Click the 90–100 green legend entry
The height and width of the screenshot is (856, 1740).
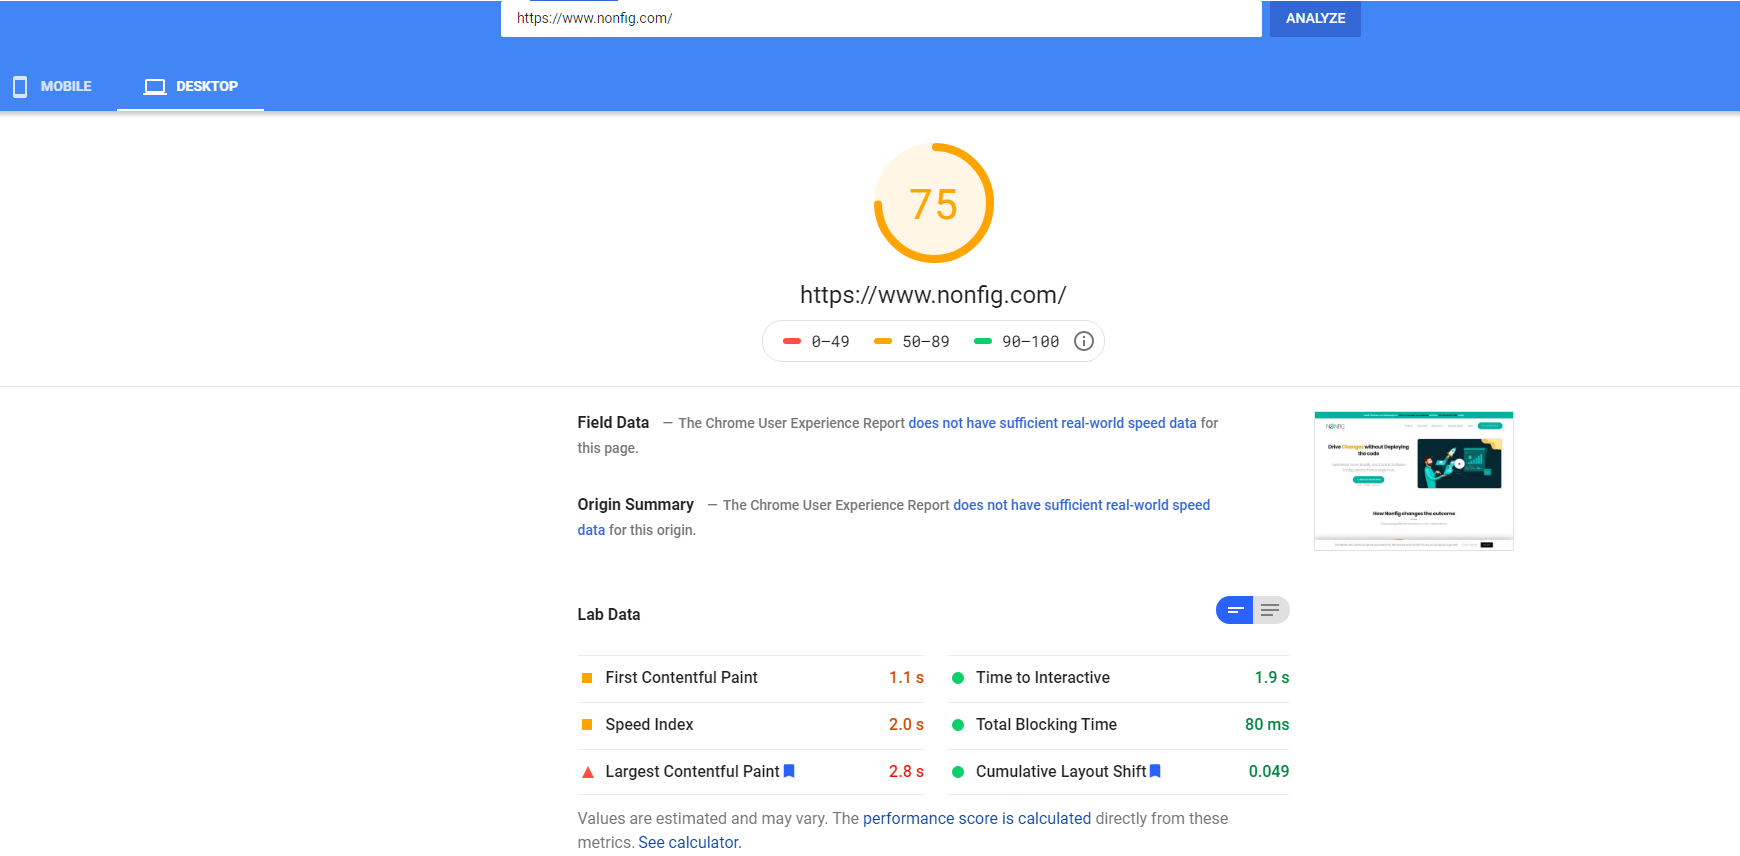1016,341
